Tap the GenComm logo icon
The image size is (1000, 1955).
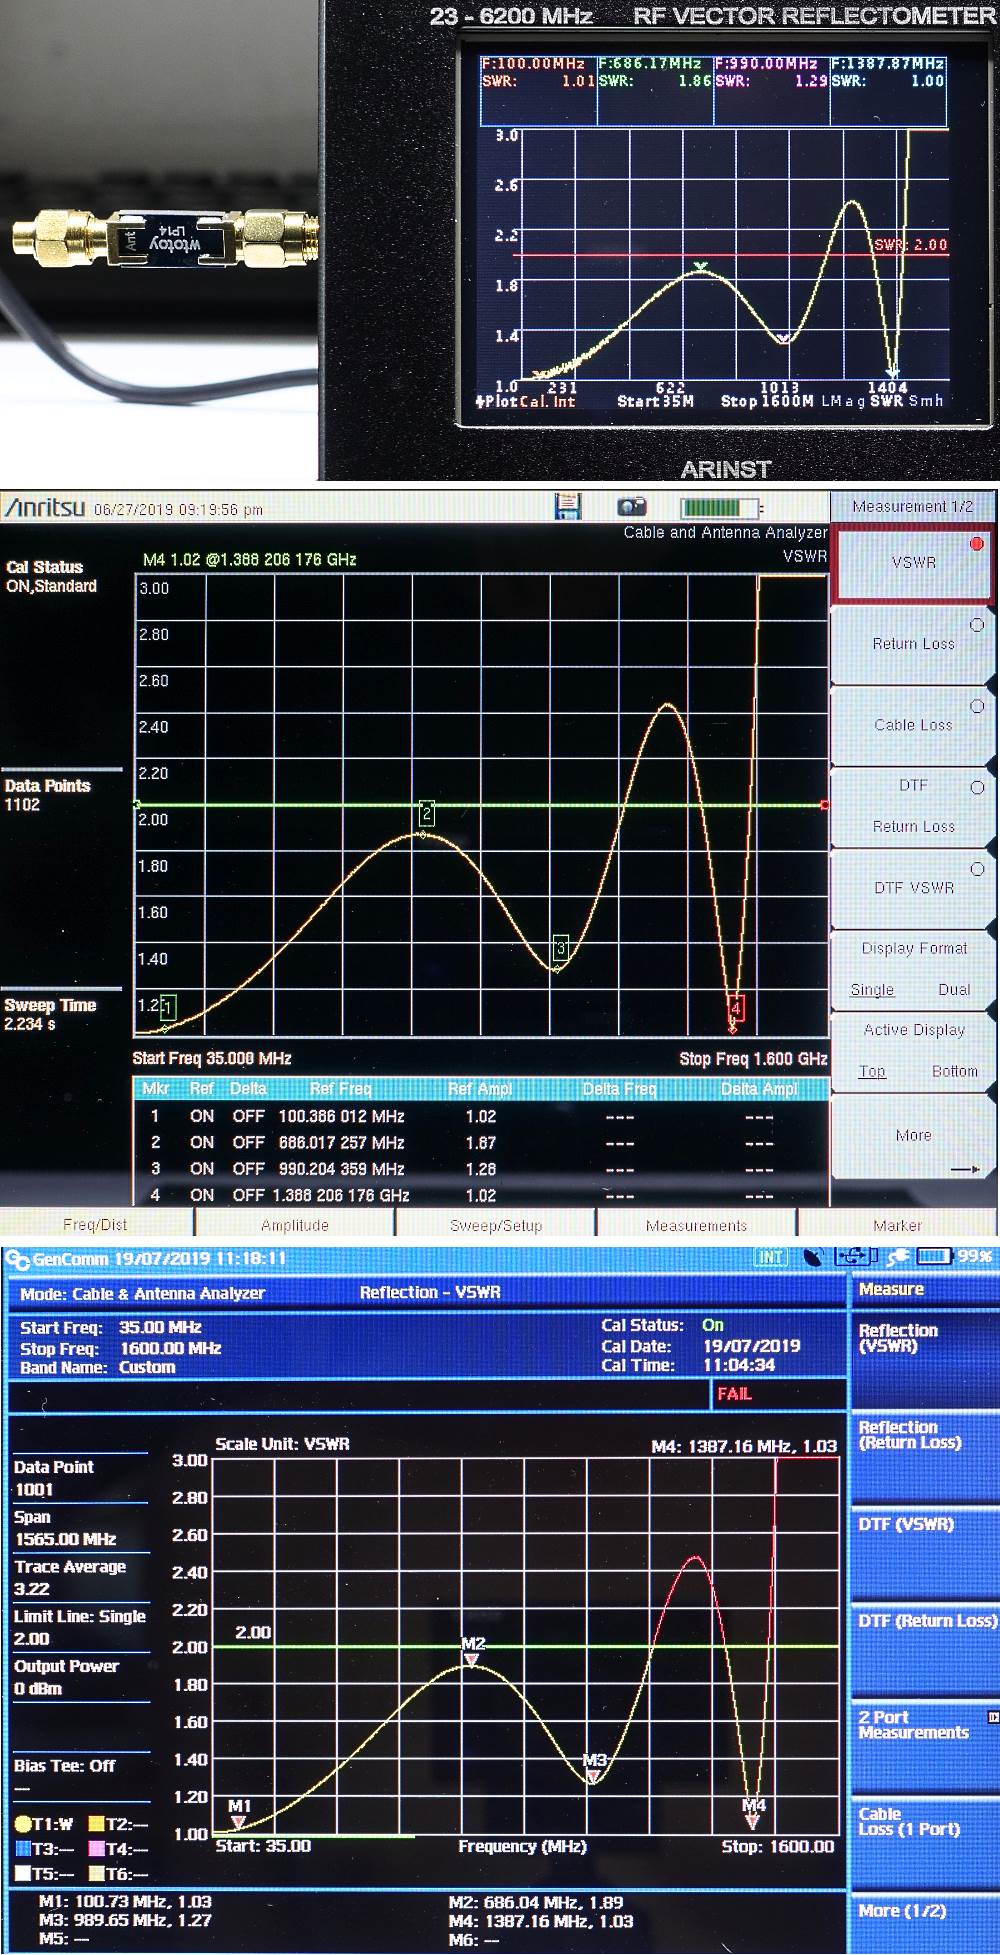click(17, 1260)
